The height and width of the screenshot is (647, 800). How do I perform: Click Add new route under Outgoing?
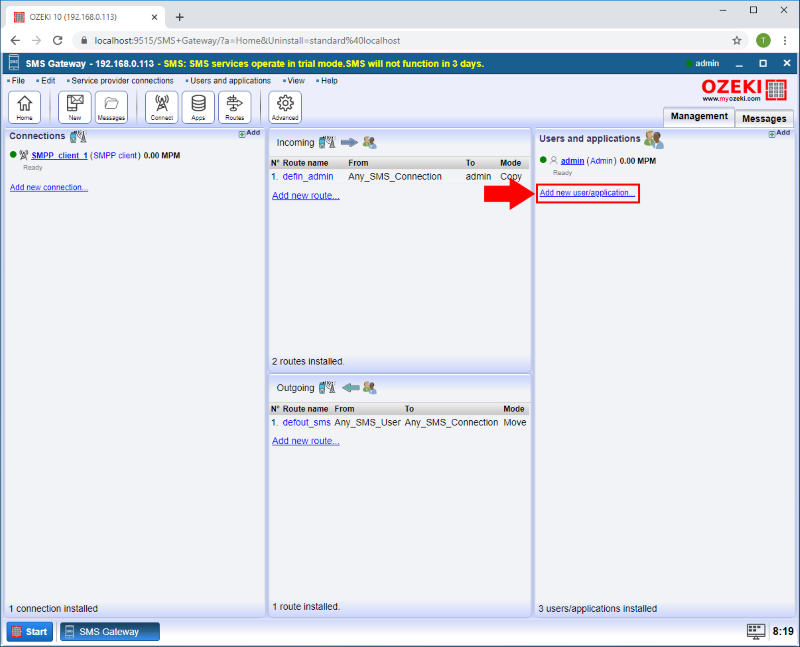point(306,441)
